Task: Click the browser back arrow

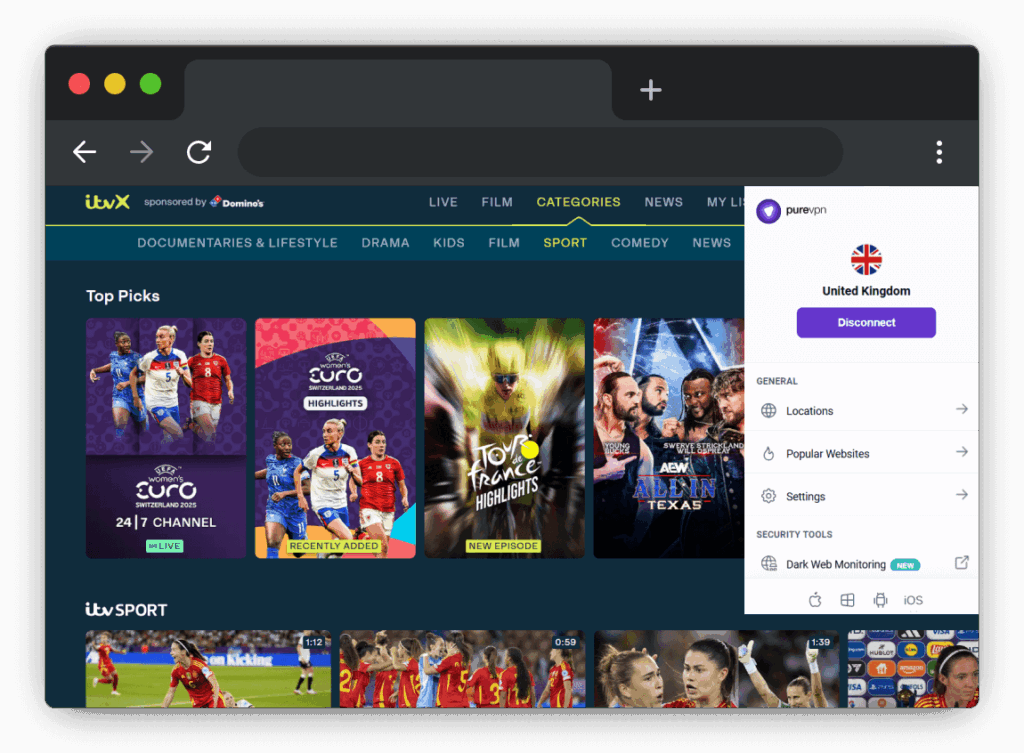Action: click(85, 152)
